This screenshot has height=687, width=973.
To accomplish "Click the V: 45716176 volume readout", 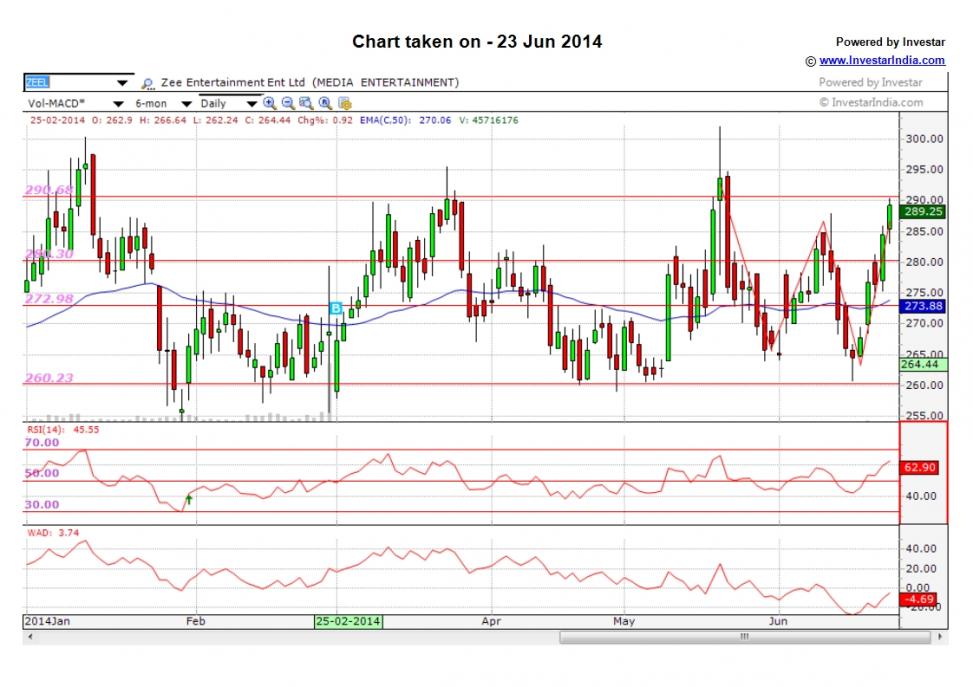I will [x=488, y=120].
